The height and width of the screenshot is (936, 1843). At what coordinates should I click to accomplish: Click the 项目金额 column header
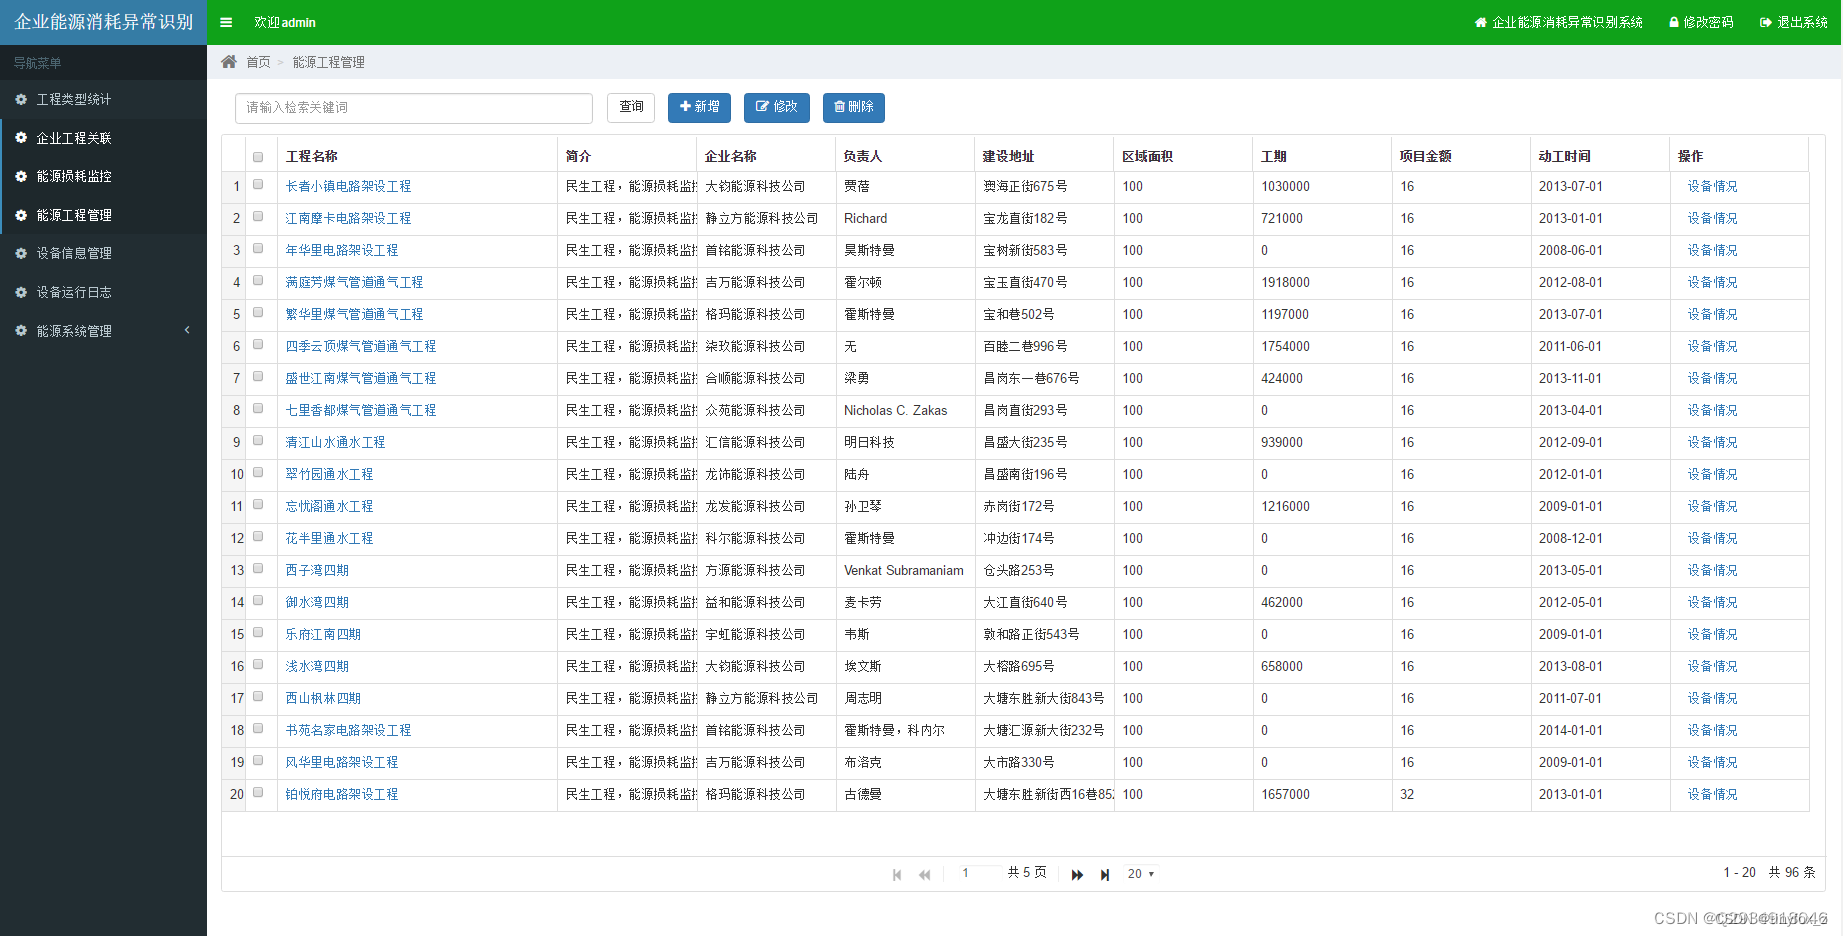pyautogui.click(x=1425, y=156)
